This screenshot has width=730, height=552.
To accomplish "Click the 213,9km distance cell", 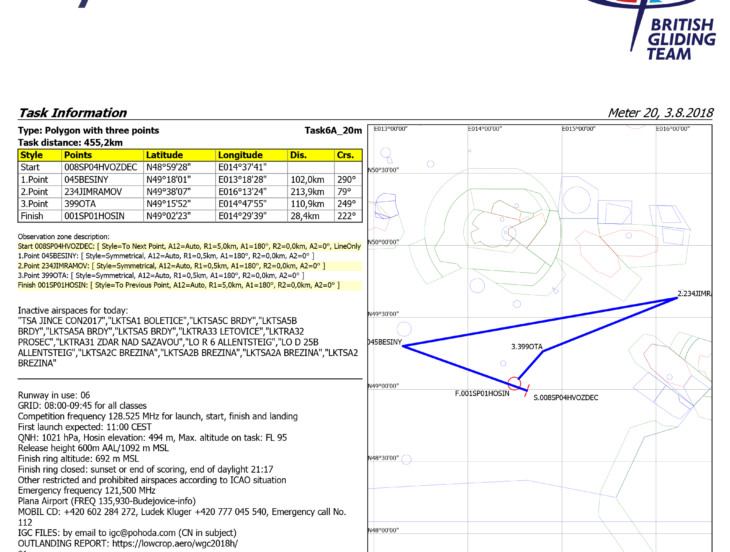I will (307, 191).
